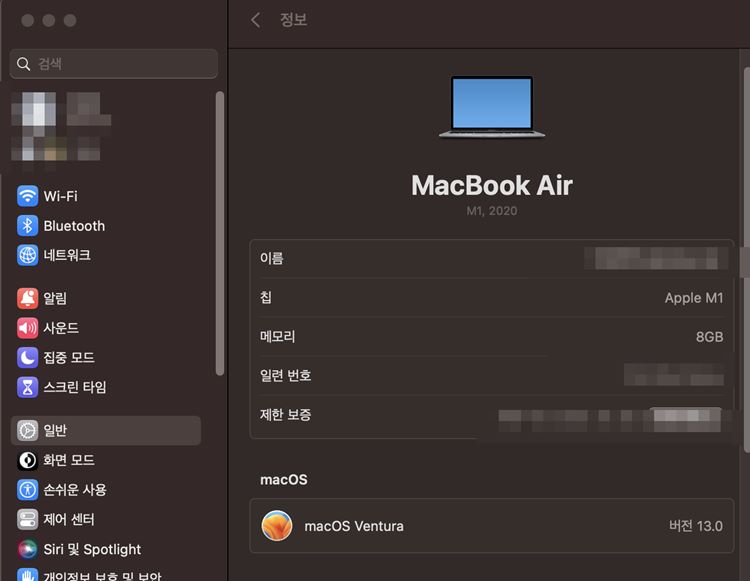Select the Bluetooth label in sidebar

74,226
